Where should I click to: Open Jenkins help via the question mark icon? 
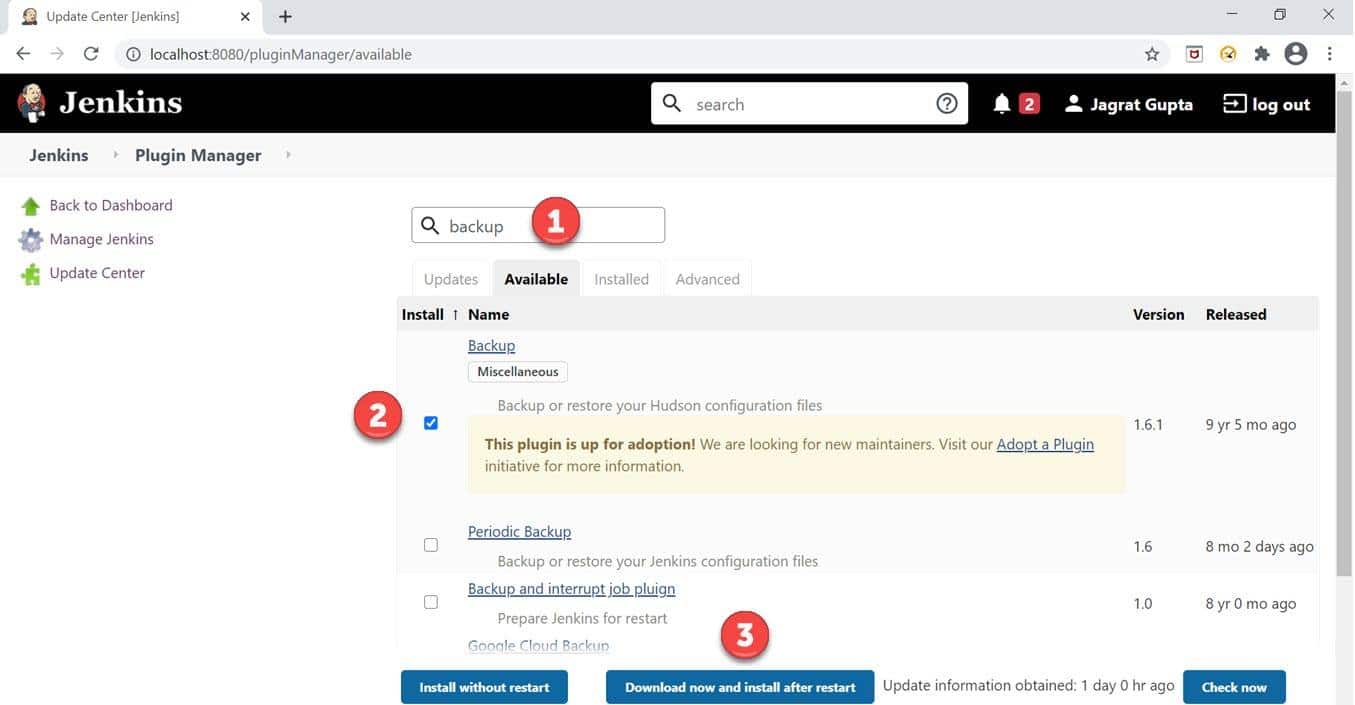pos(946,102)
